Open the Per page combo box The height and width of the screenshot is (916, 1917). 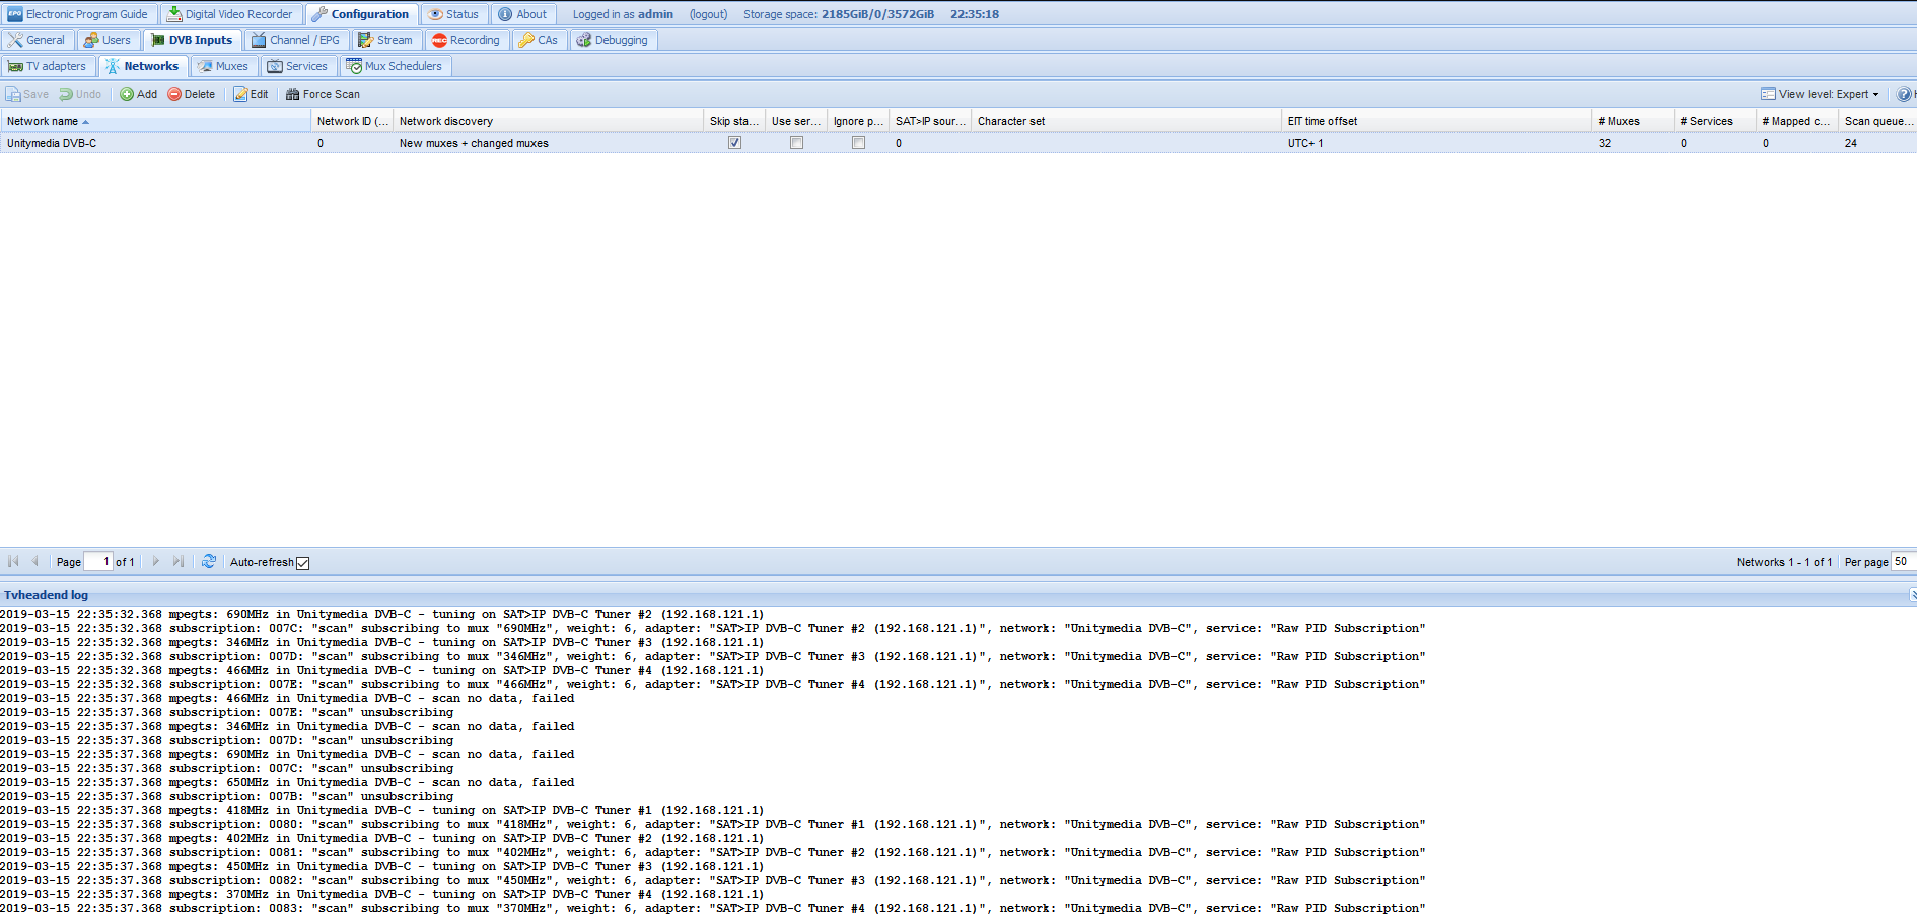1903,562
